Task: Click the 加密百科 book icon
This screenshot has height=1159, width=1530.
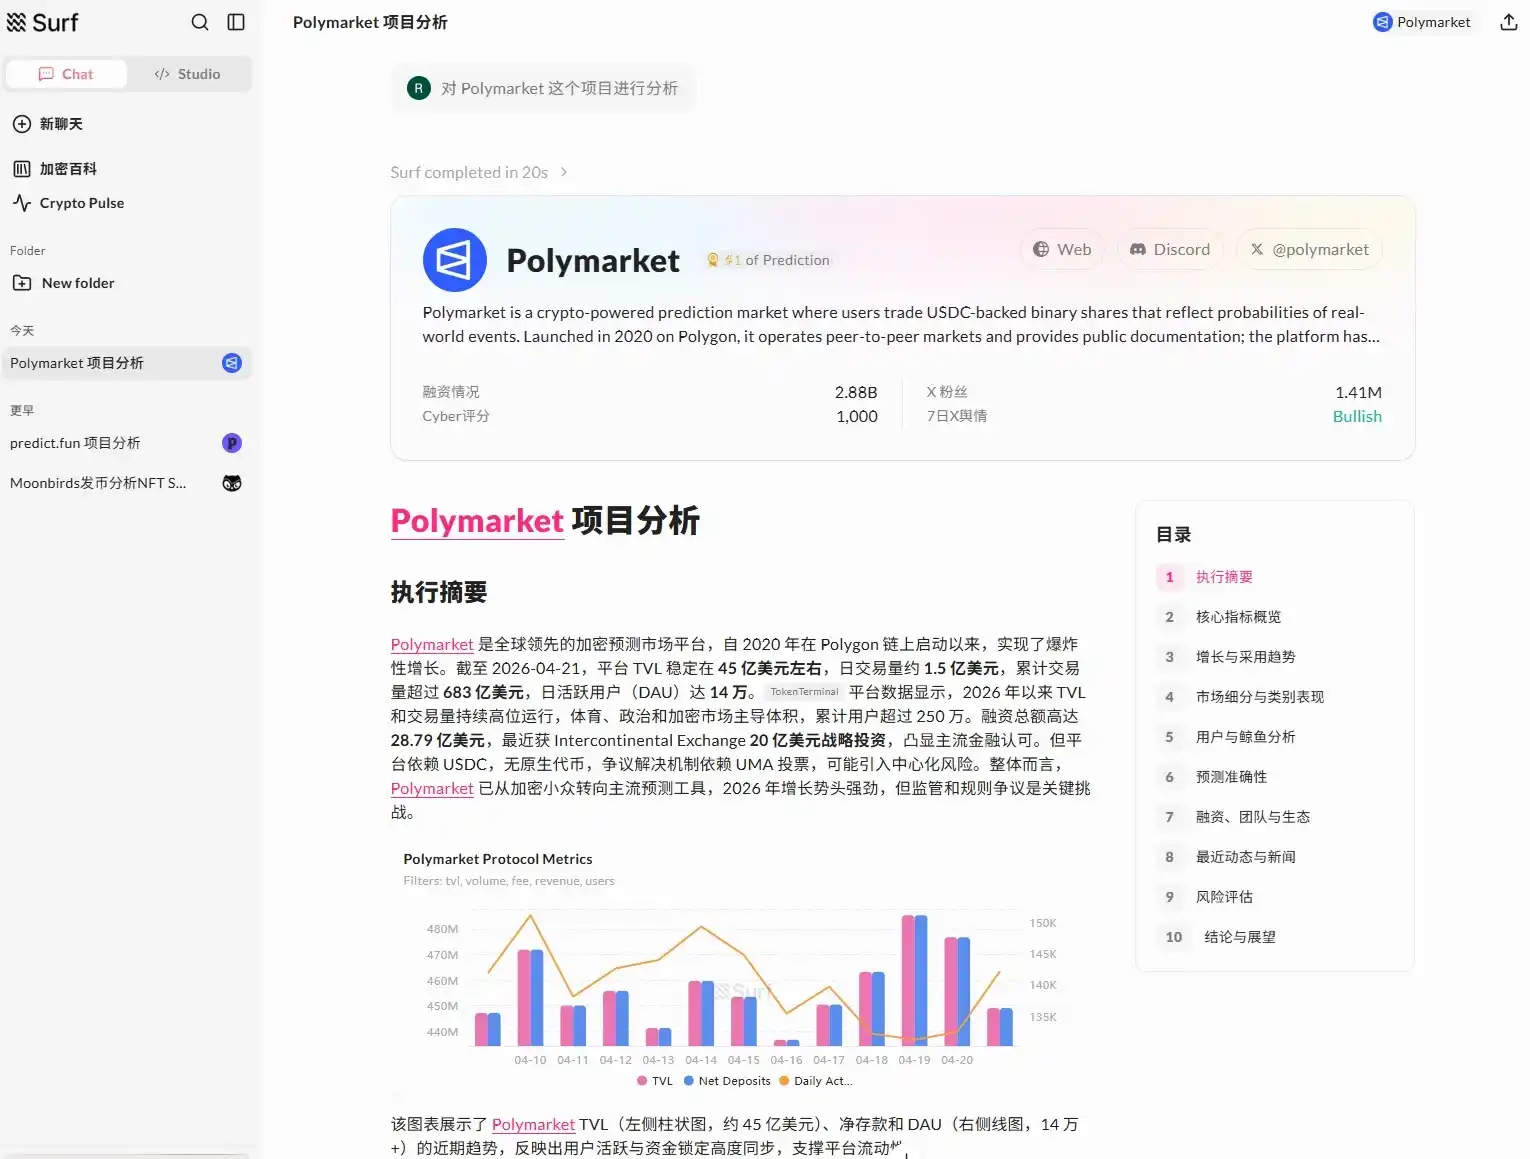Action: click(22, 169)
